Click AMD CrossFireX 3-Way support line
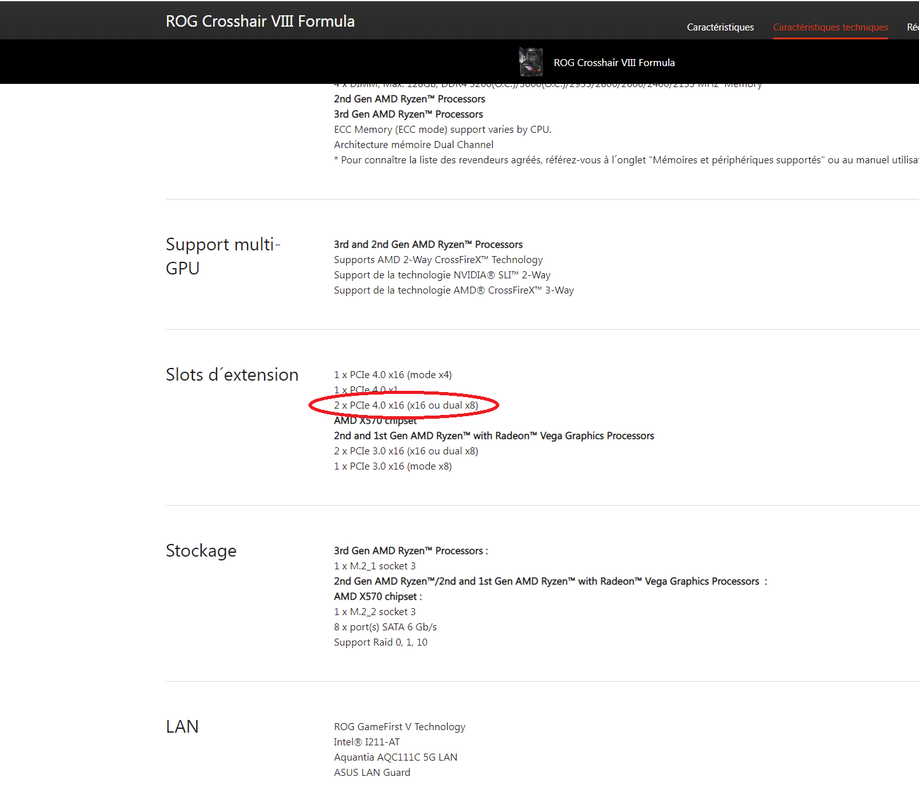 [x=454, y=290]
